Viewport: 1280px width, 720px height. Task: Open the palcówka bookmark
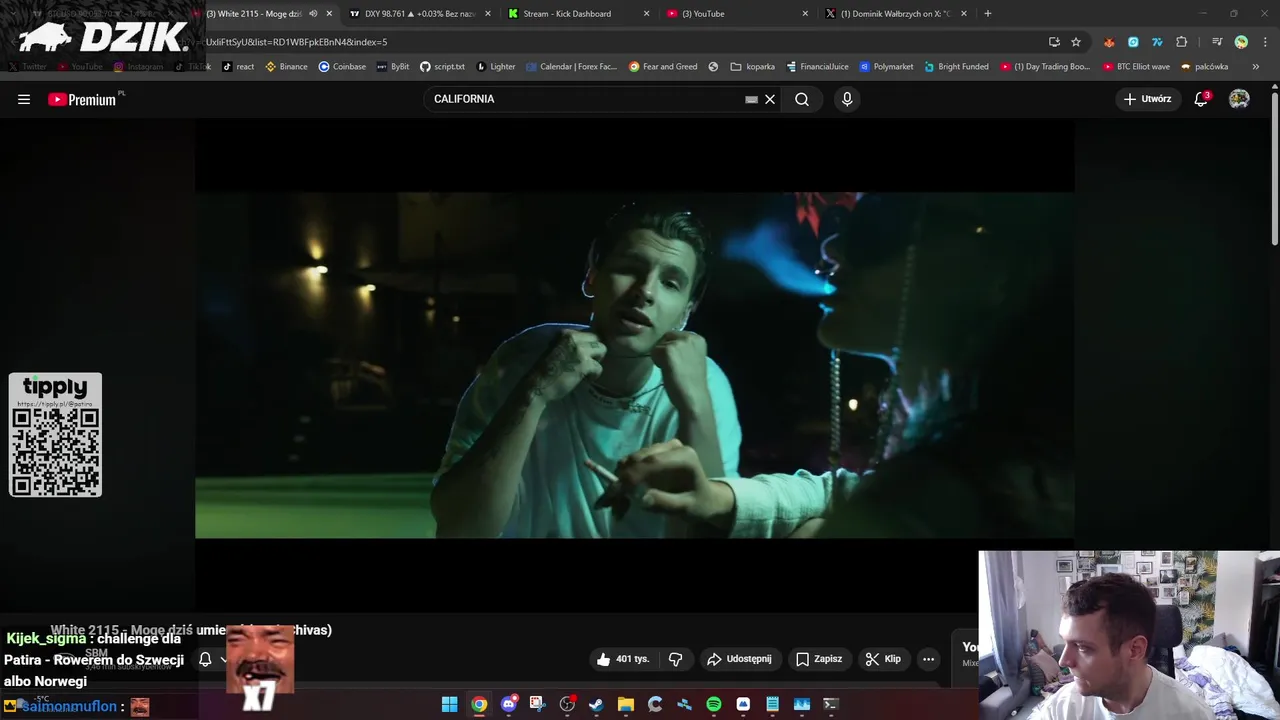point(1205,67)
